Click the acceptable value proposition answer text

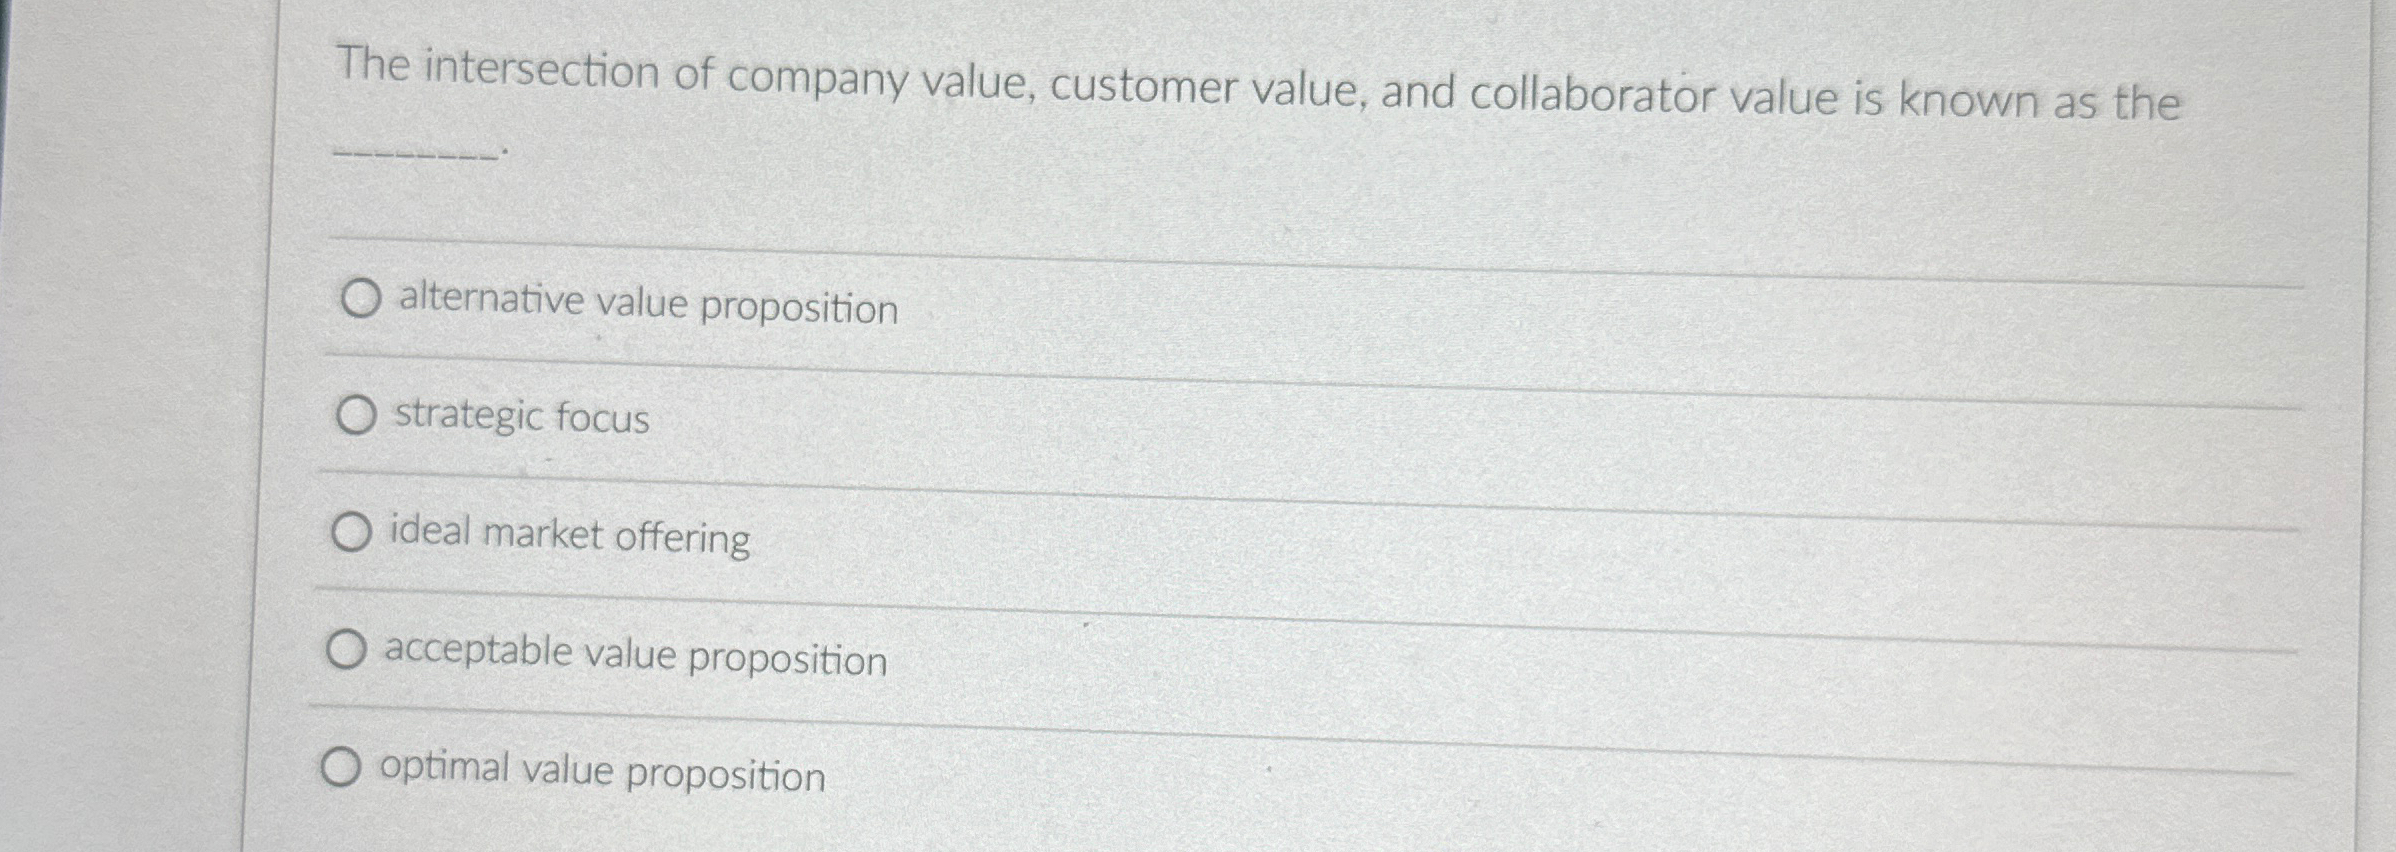click(x=636, y=658)
